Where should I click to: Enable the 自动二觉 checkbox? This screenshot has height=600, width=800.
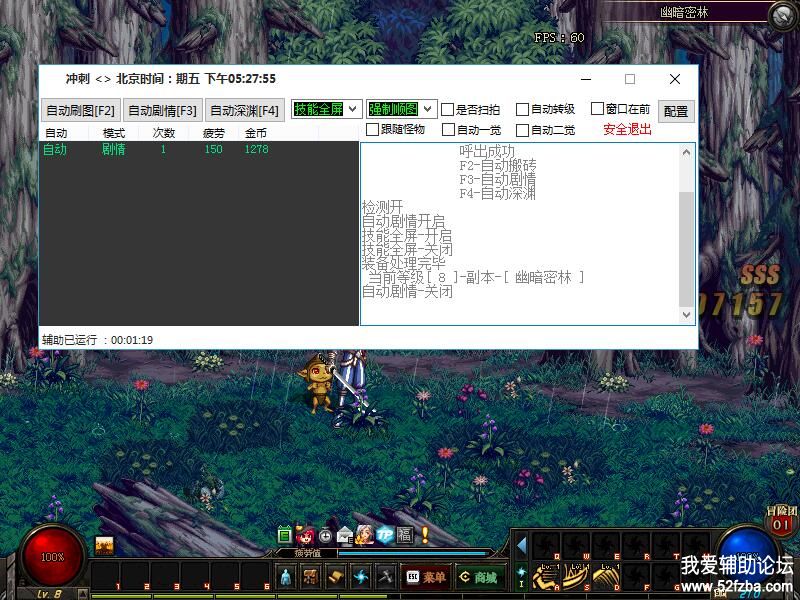point(522,130)
